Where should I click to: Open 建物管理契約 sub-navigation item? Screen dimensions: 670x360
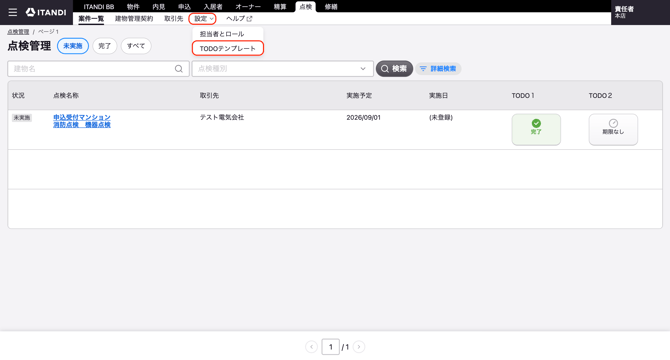coord(134,19)
